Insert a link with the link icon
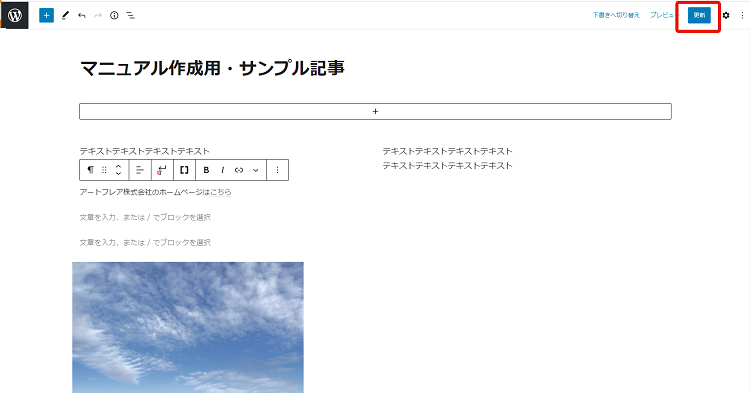Screen dimensions: 750x393 pyautogui.click(x=239, y=170)
